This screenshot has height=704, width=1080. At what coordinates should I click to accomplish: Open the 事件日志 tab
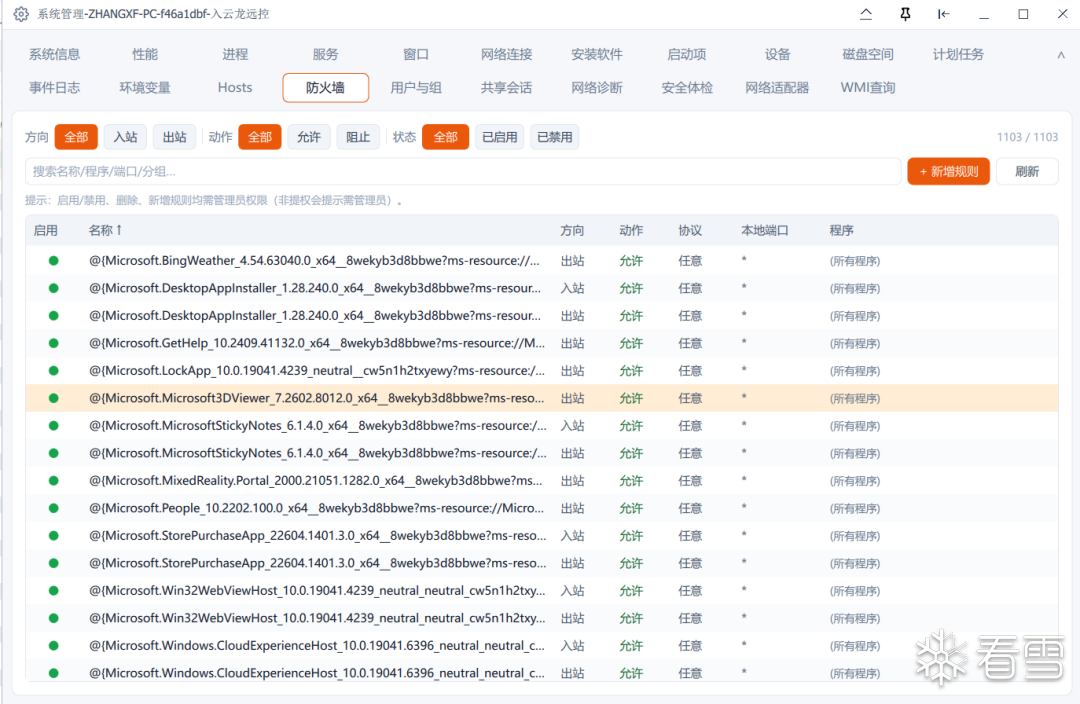(x=54, y=87)
